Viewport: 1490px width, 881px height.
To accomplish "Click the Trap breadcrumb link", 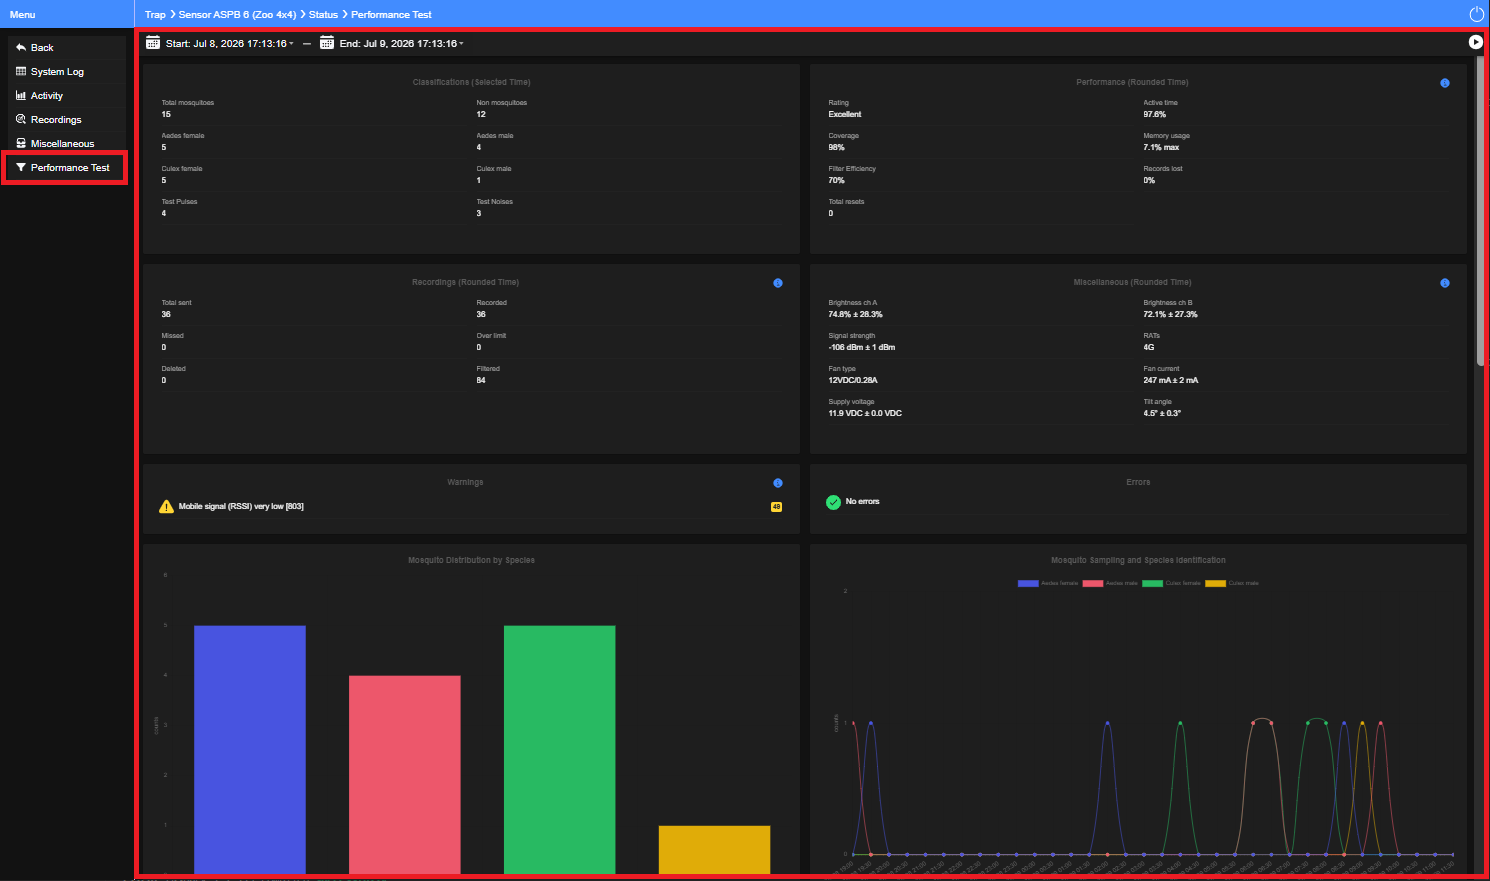I will click(x=155, y=15).
